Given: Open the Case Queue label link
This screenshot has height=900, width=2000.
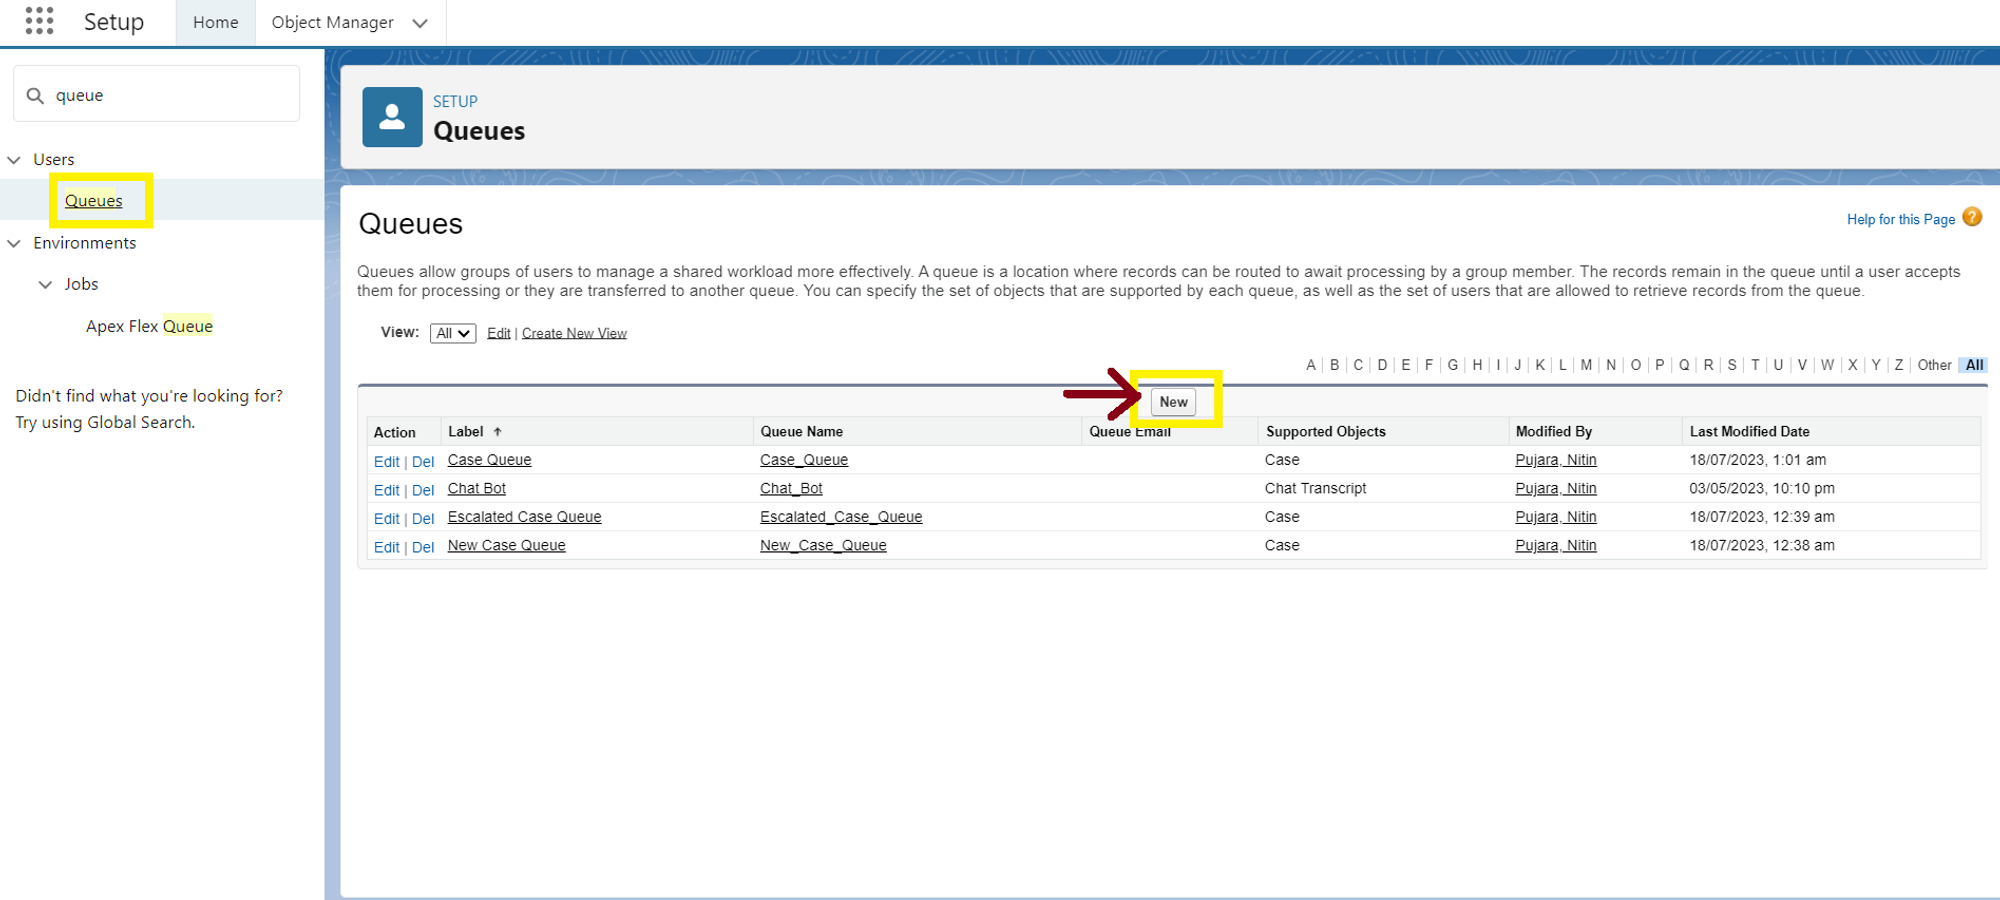Looking at the screenshot, I should click(x=489, y=460).
